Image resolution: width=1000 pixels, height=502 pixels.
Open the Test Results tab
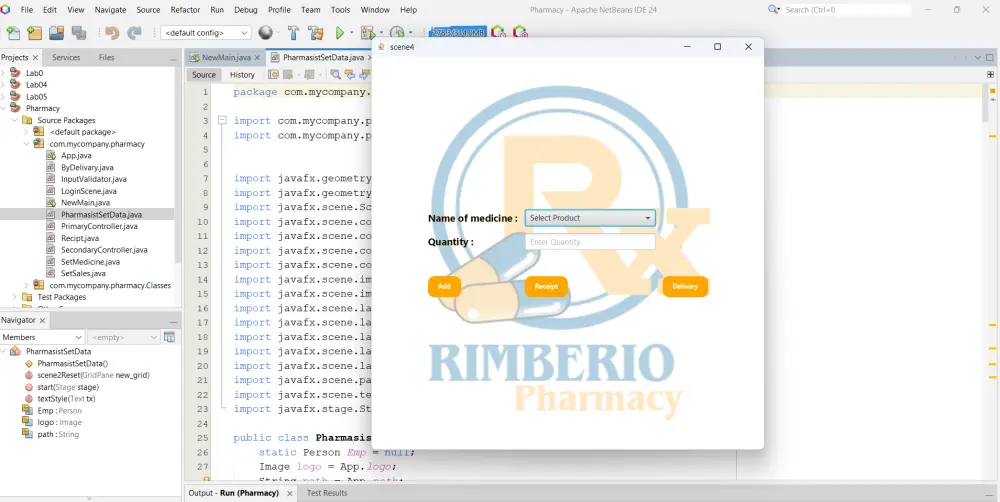point(327,493)
